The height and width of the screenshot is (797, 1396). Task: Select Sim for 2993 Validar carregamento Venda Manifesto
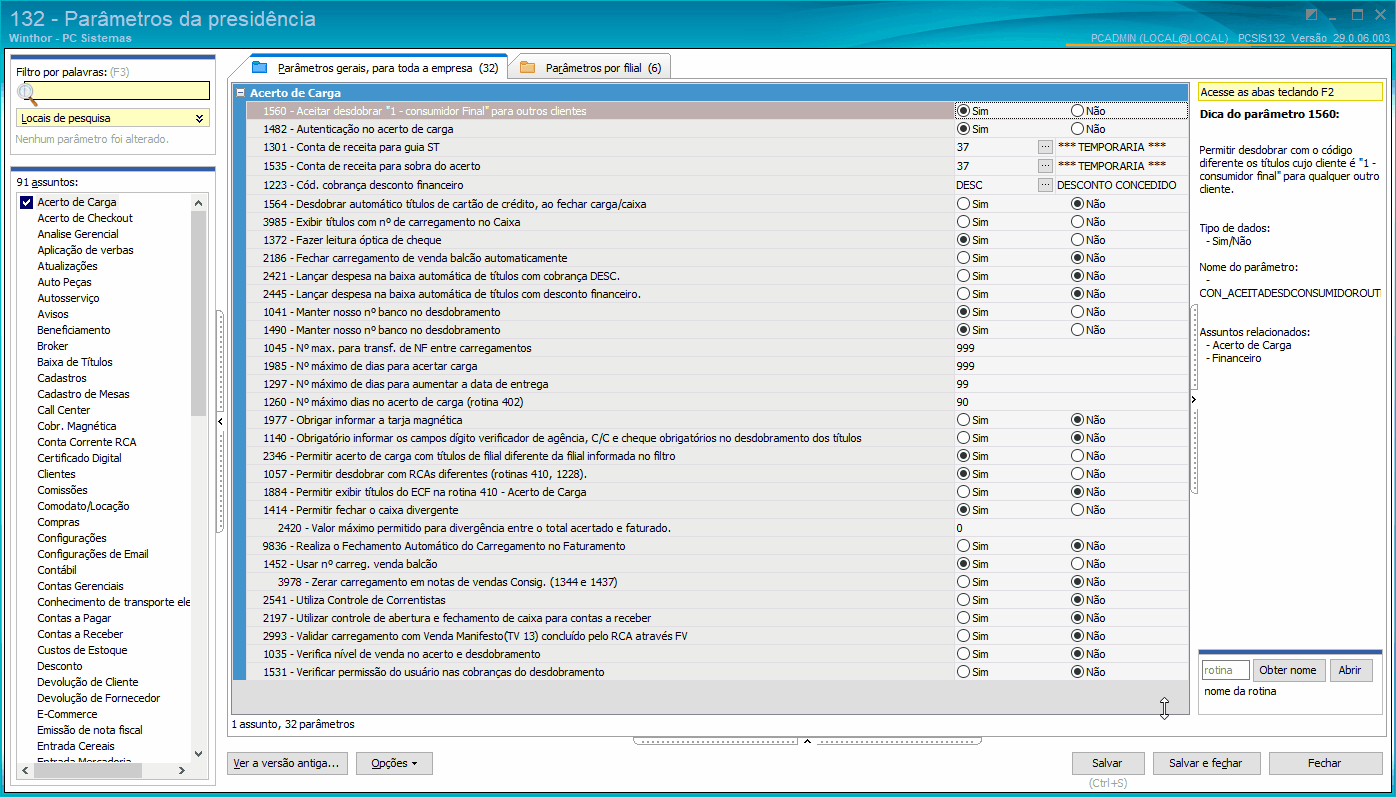964,636
